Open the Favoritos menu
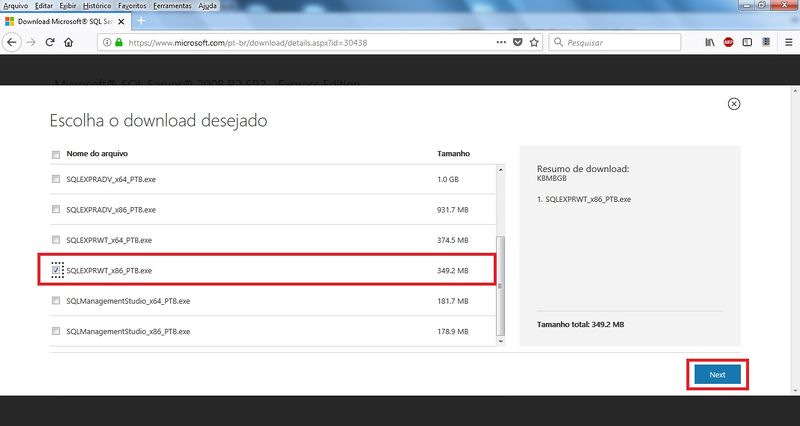 click(x=132, y=6)
